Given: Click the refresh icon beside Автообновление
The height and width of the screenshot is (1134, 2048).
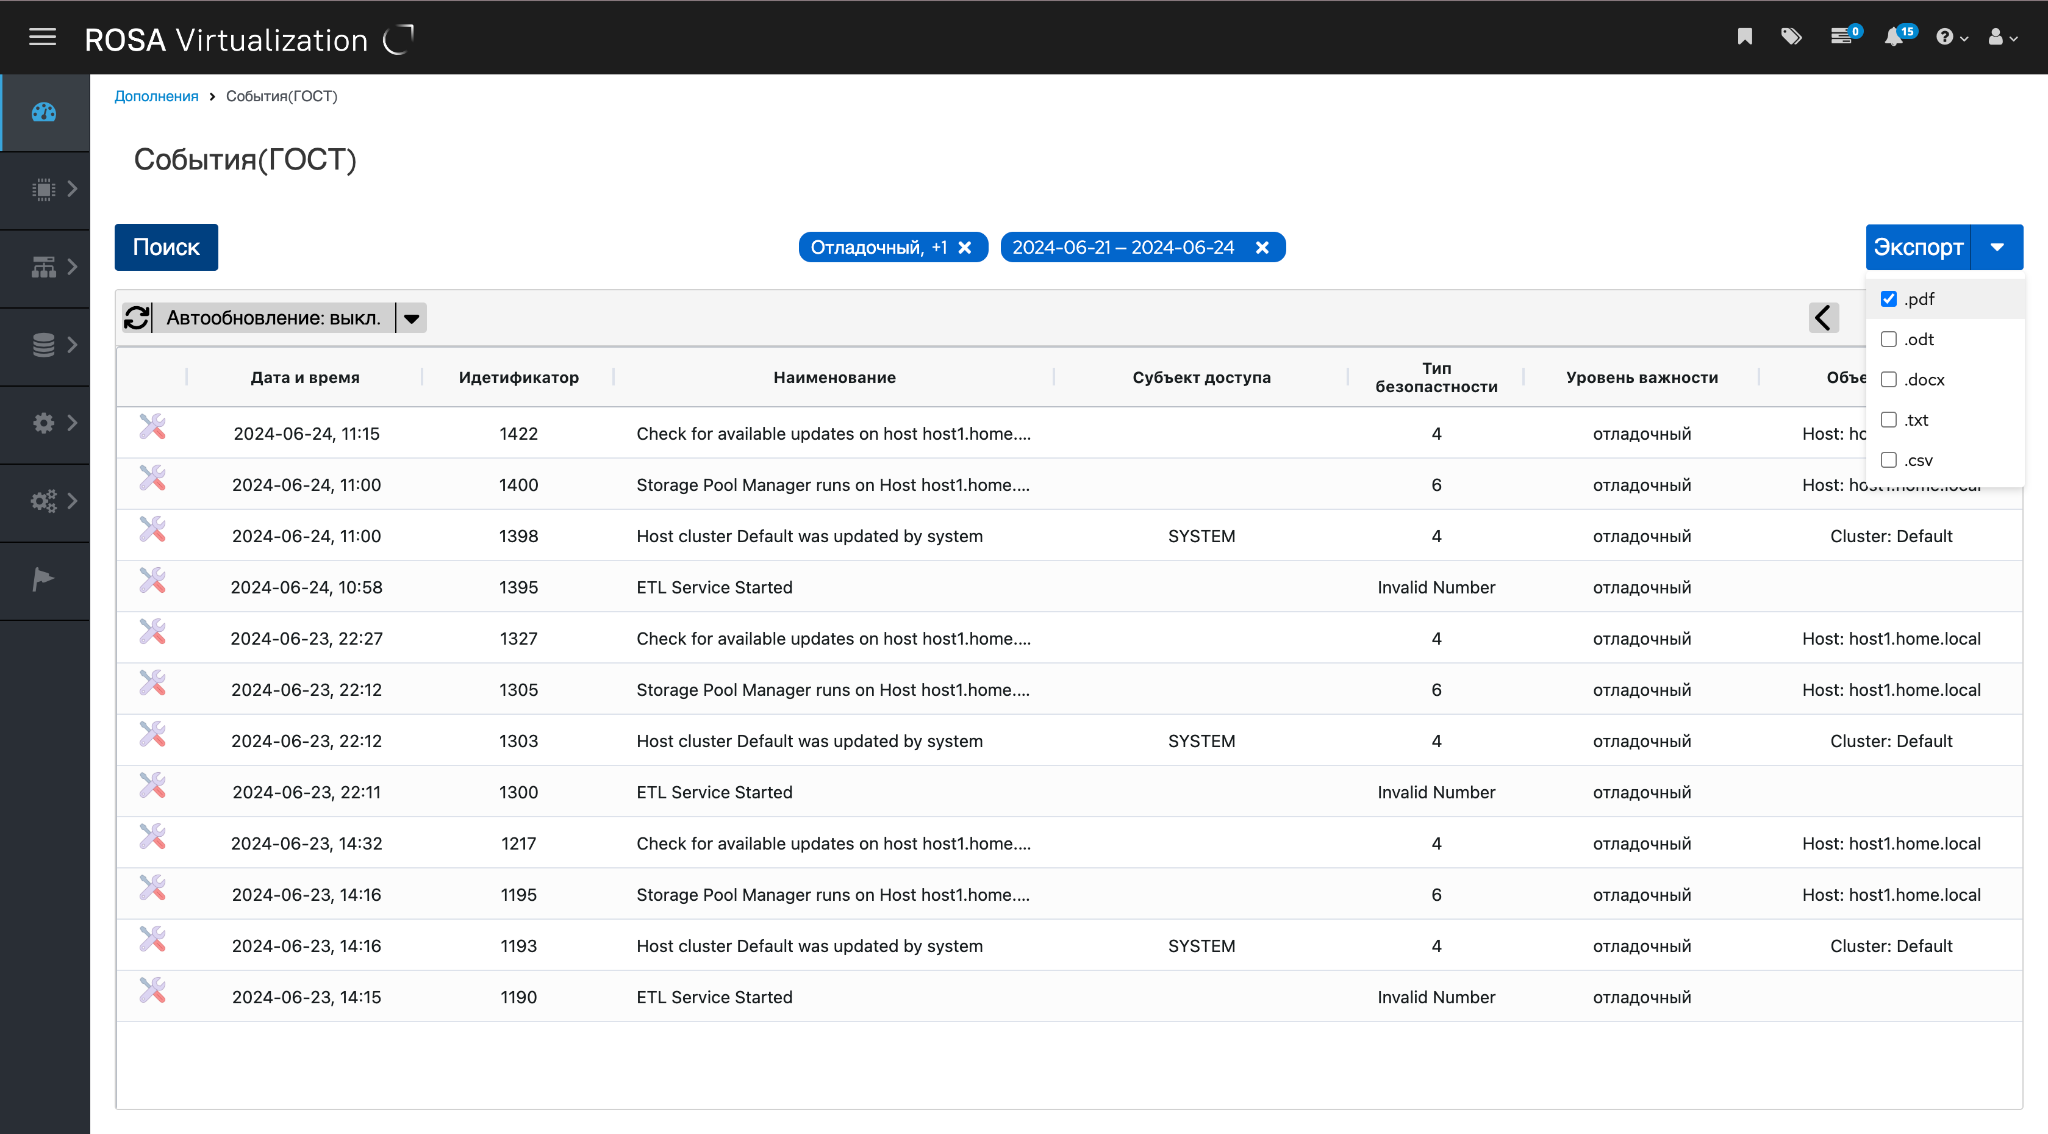Looking at the screenshot, I should tap(137, 318).
